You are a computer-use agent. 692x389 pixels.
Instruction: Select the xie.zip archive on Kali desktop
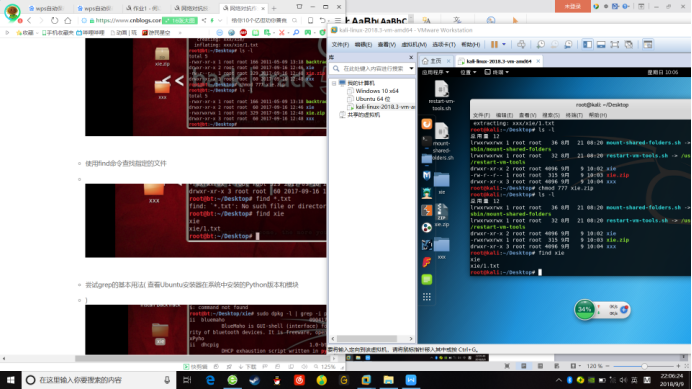pos(441,215)
